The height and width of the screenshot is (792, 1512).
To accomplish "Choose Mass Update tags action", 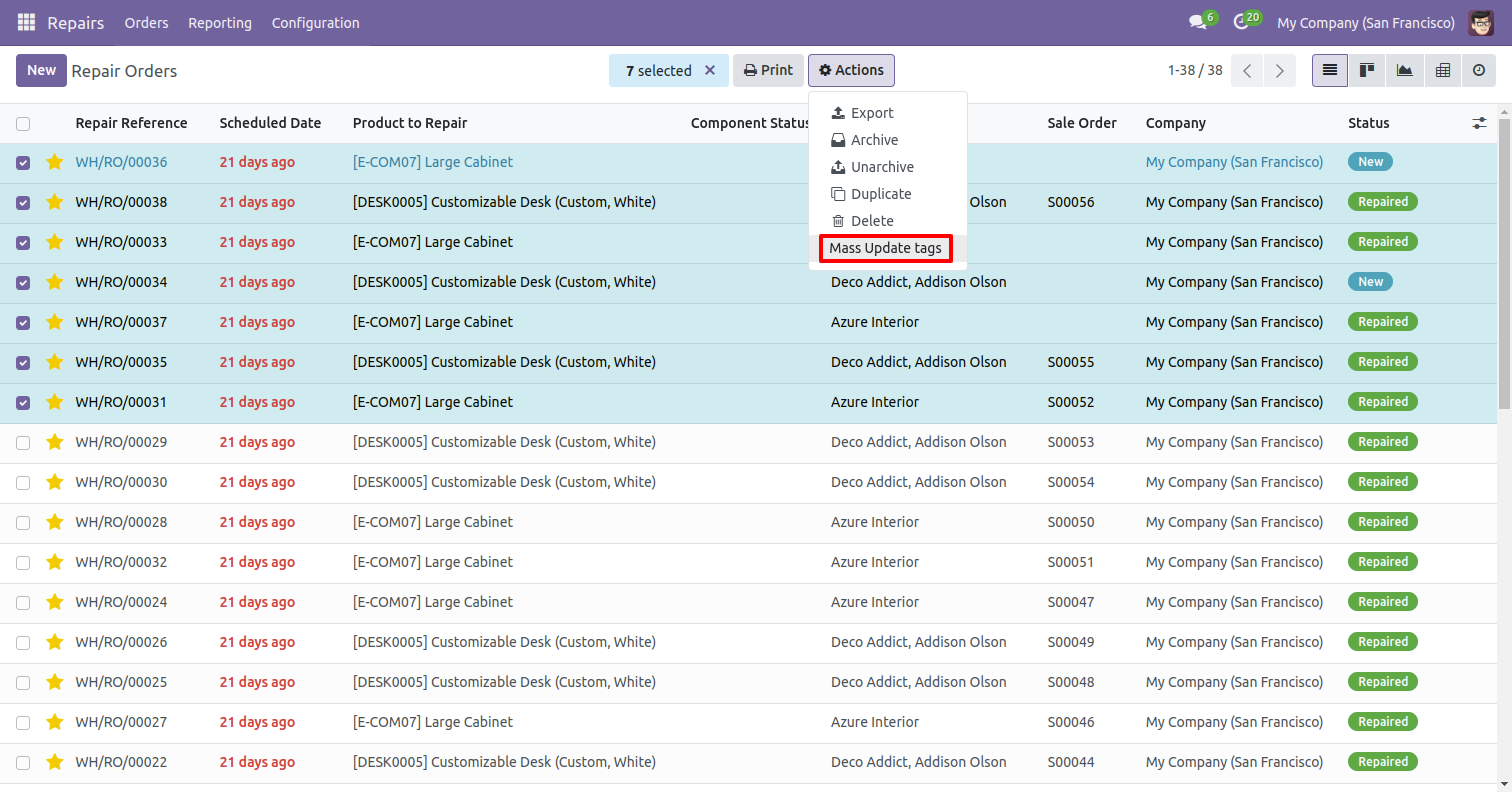I will tap(885, 248).
